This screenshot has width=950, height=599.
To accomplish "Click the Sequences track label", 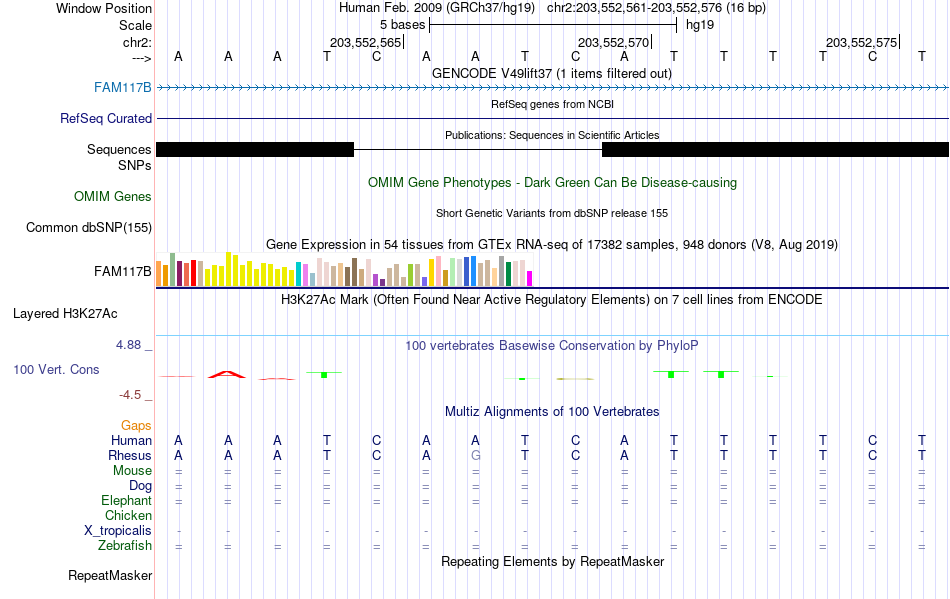I will tap(119, 150).
